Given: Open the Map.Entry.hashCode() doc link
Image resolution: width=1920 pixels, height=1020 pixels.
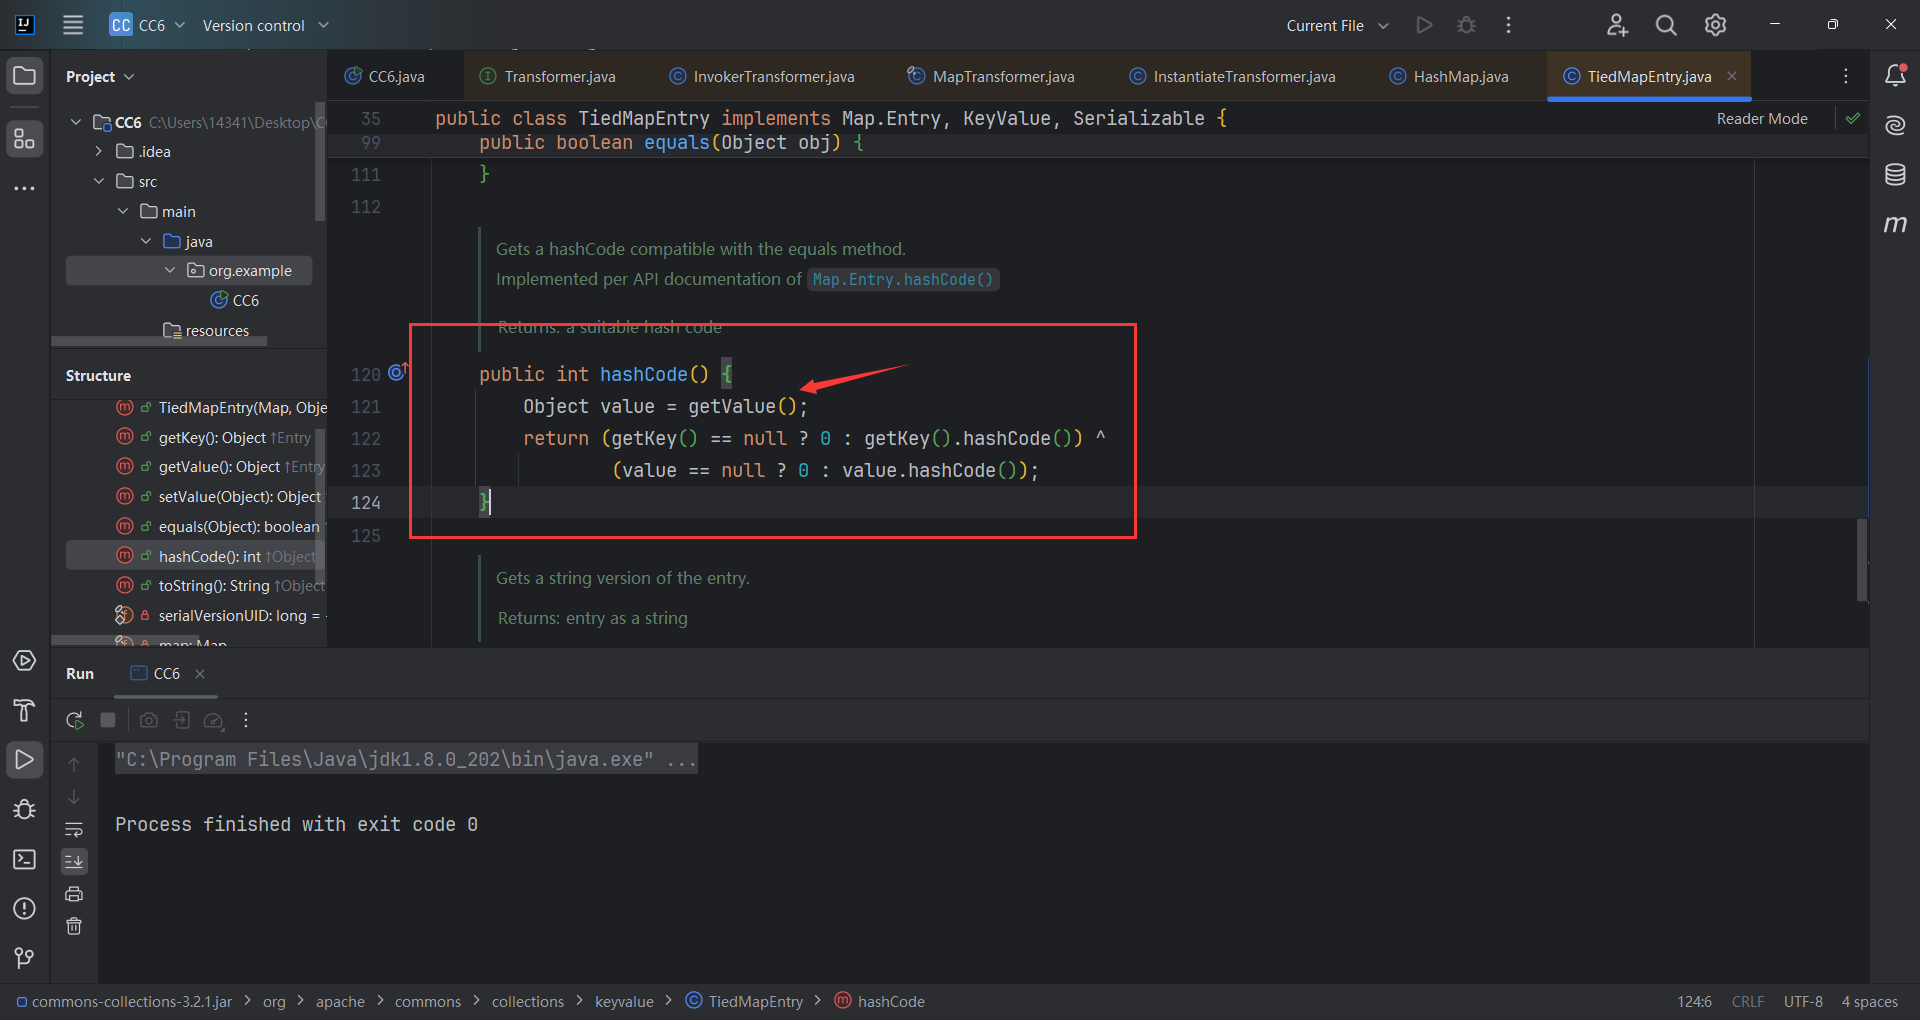Looking at the screenshot, I should coord(903,279).
